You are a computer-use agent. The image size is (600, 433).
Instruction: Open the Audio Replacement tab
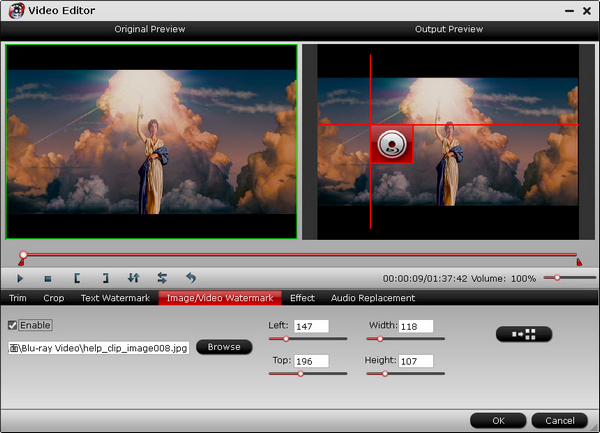(373, 298)
